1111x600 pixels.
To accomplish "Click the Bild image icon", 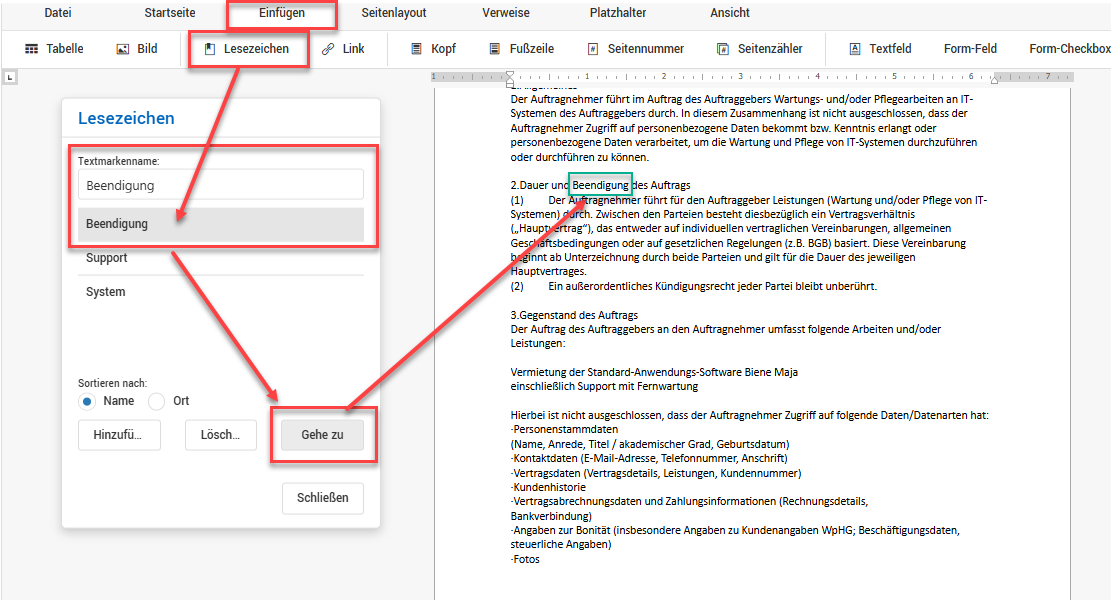I will [x=123, y=49].
